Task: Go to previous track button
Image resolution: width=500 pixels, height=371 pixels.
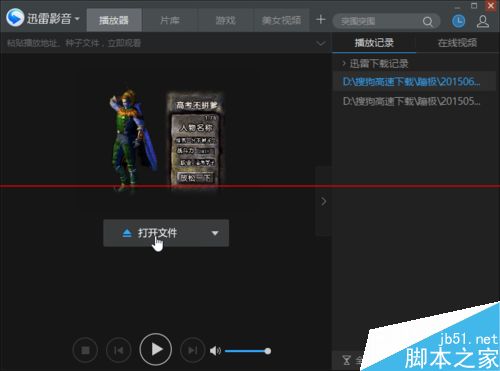Action: 119,350
